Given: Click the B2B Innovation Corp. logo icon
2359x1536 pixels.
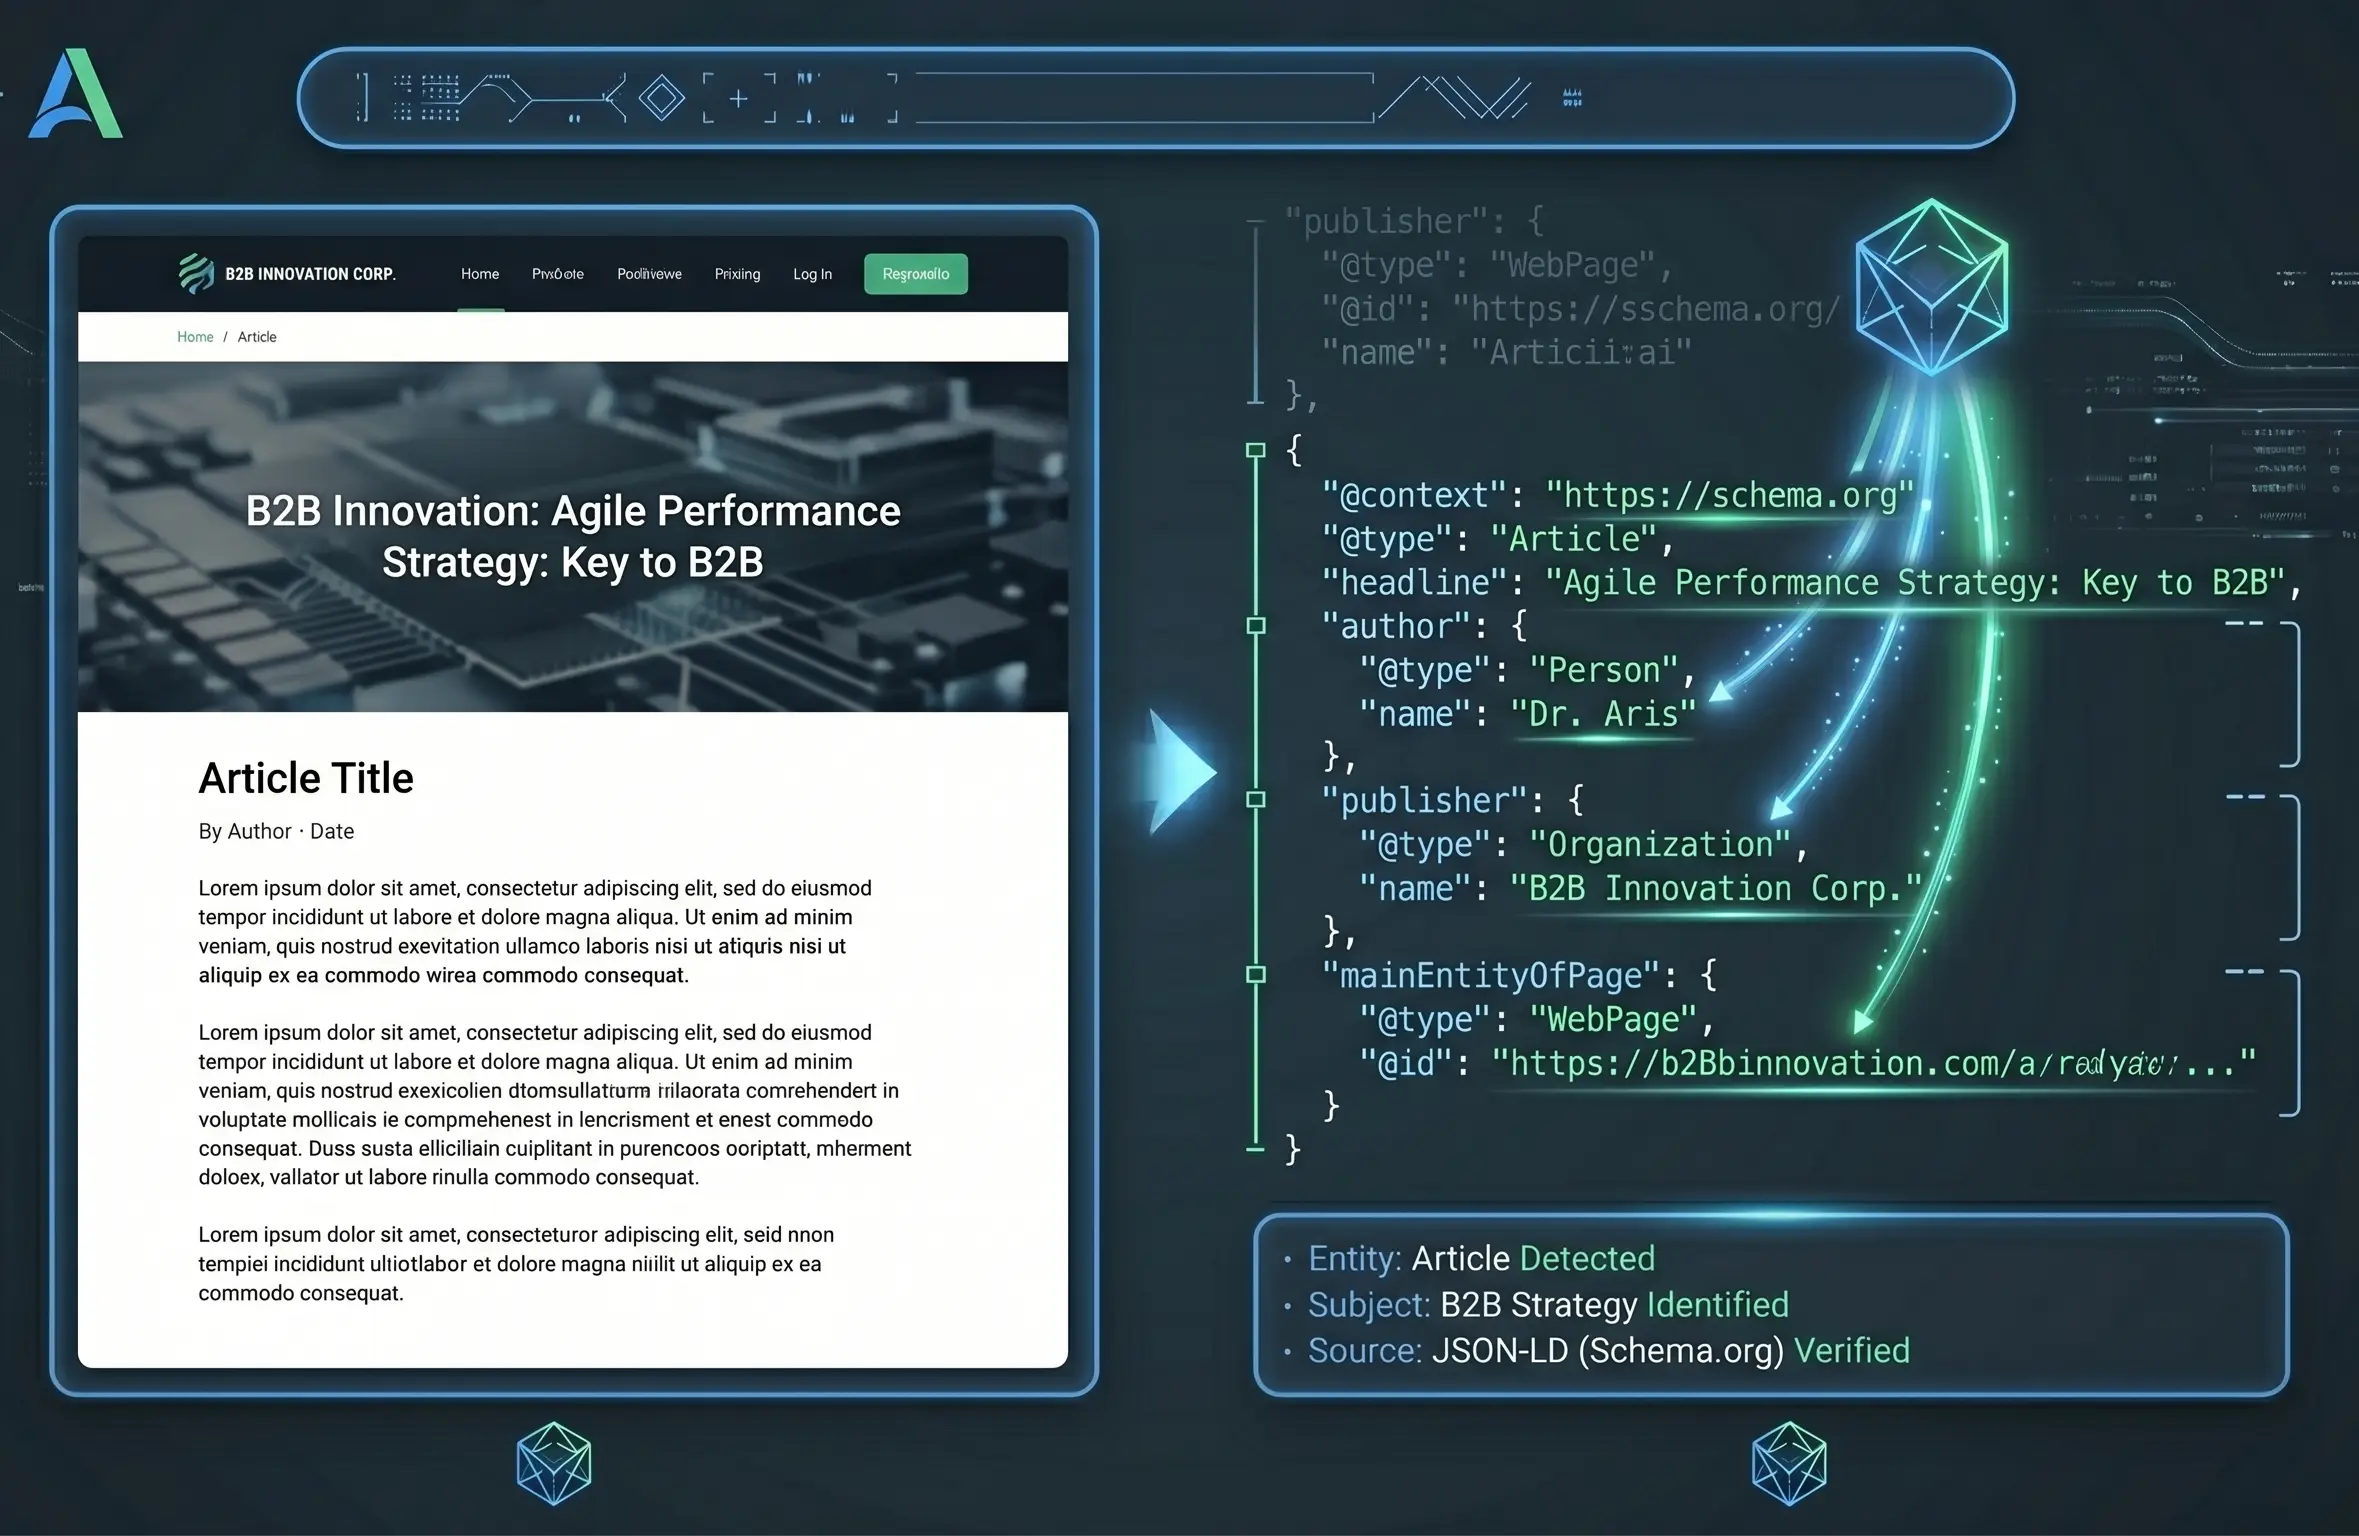Looking at the screenshot, I should [196, 273].
